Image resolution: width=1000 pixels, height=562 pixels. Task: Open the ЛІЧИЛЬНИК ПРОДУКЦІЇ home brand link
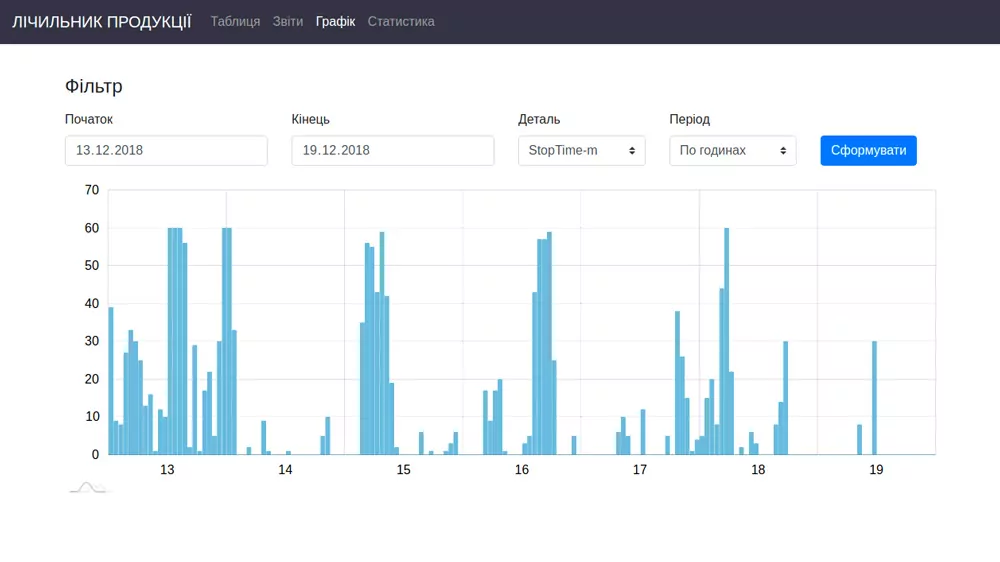tap(101, 22)
